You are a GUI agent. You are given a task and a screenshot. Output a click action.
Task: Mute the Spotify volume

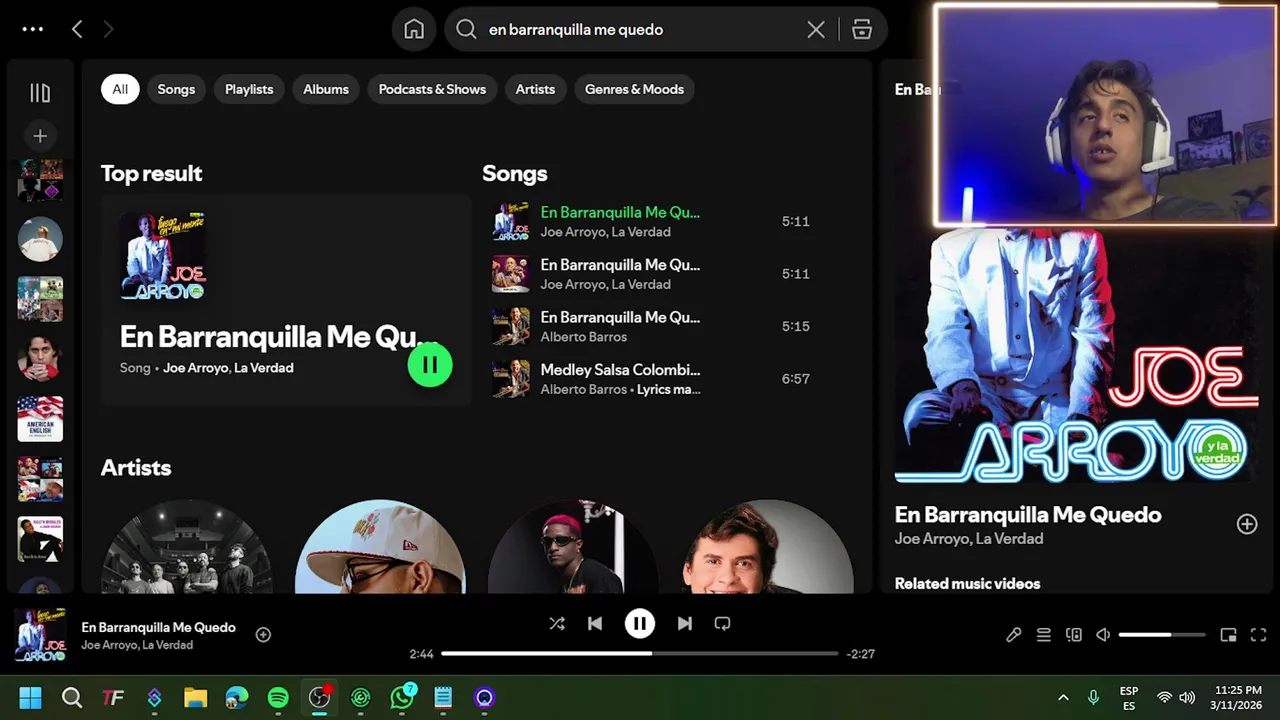coord(1103,635)
